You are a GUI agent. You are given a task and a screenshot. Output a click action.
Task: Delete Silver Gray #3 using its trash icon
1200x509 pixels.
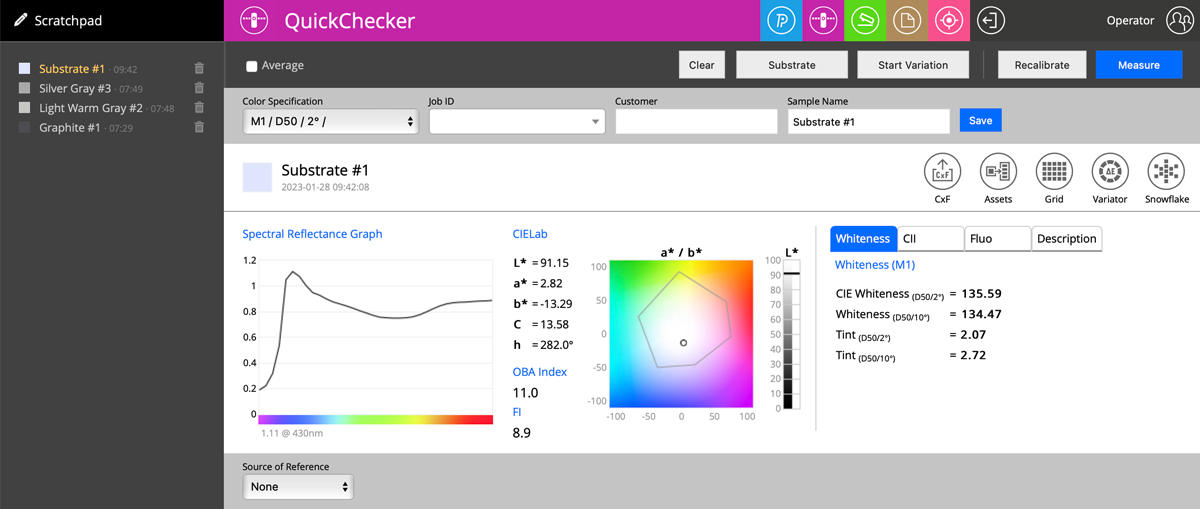(x=199, y=88)
